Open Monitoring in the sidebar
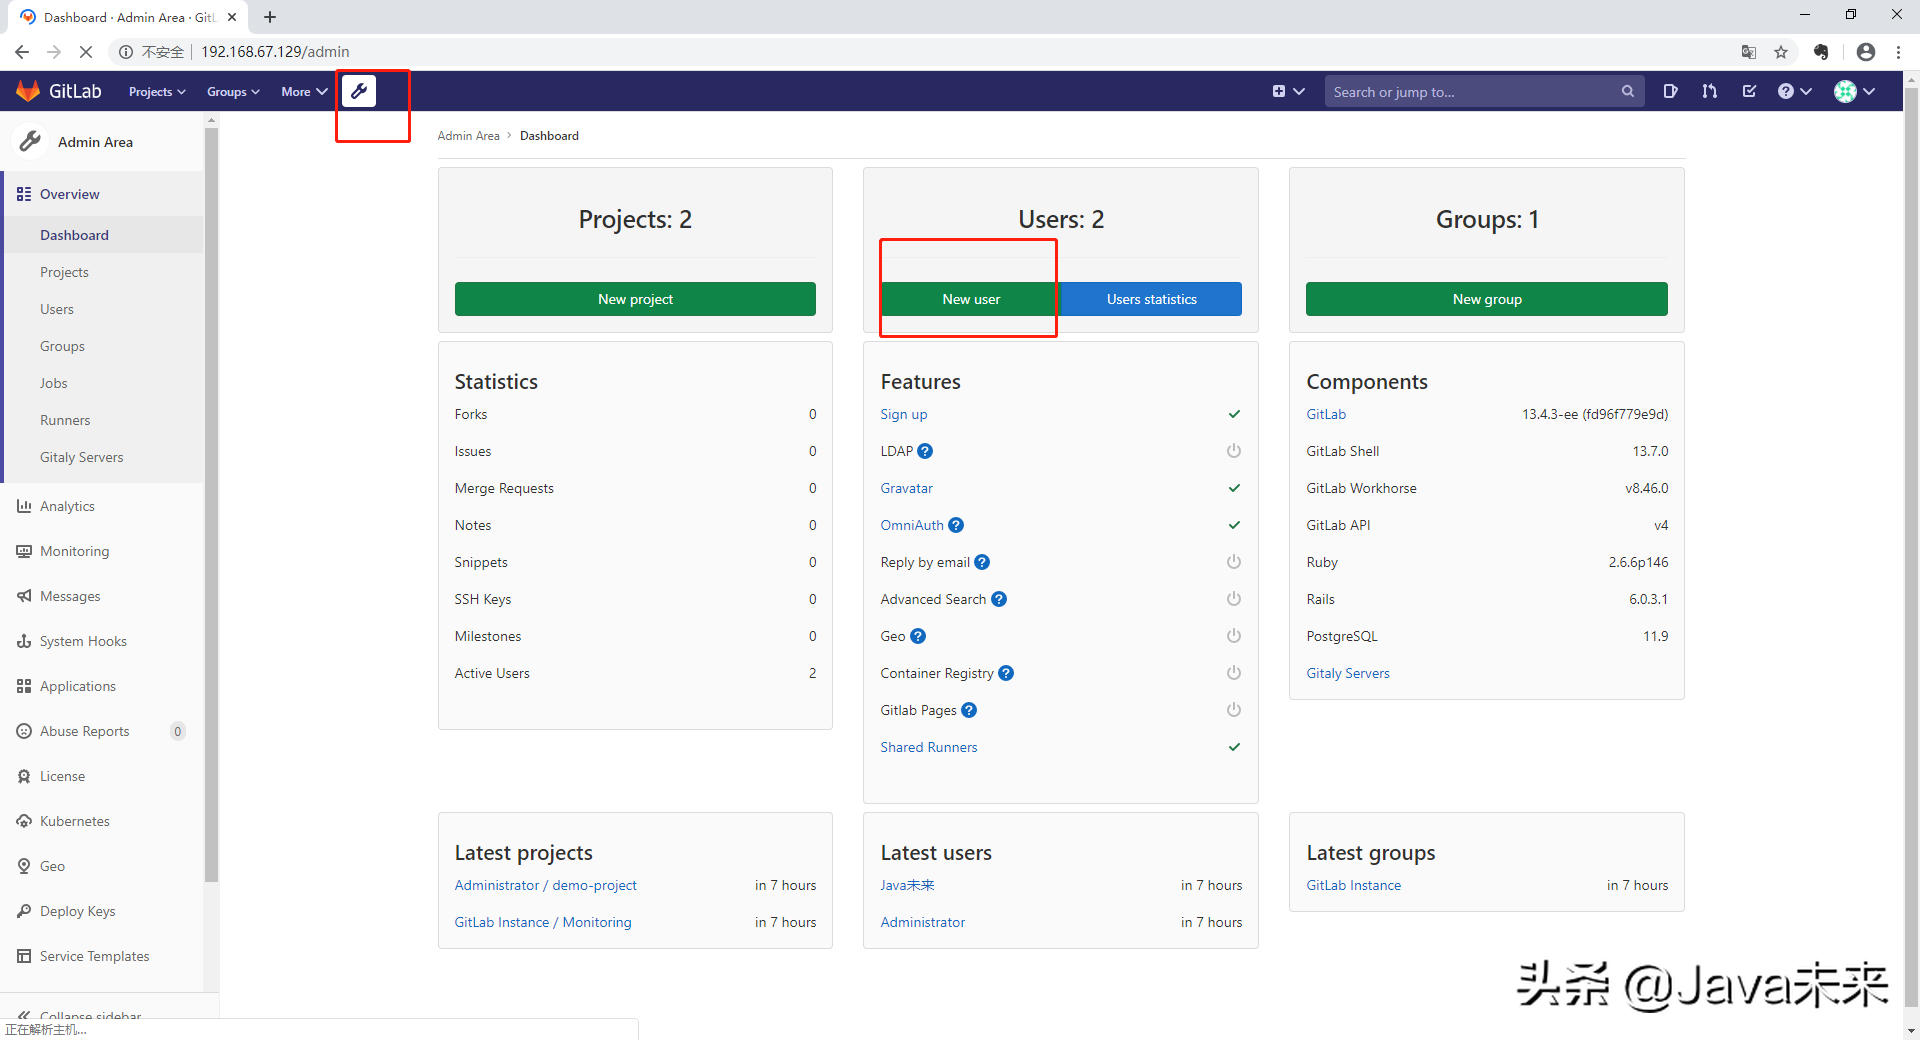This screenshot has height=1040, width=1920. [102, 551]
